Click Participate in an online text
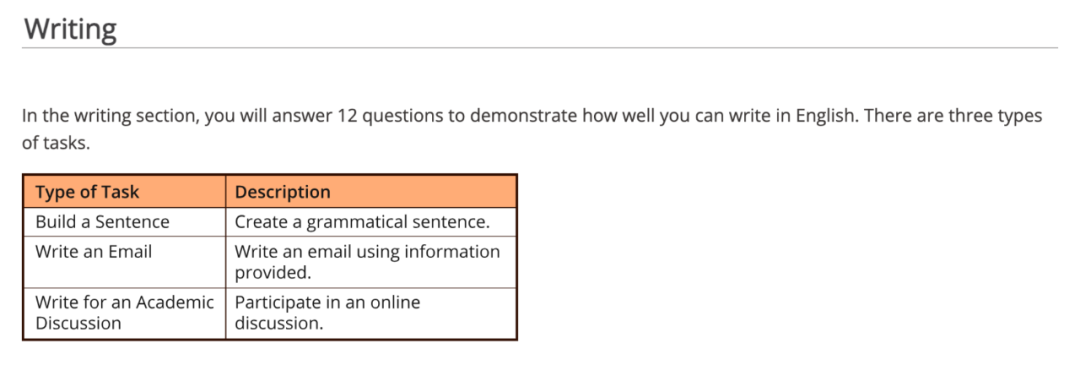 327,302
